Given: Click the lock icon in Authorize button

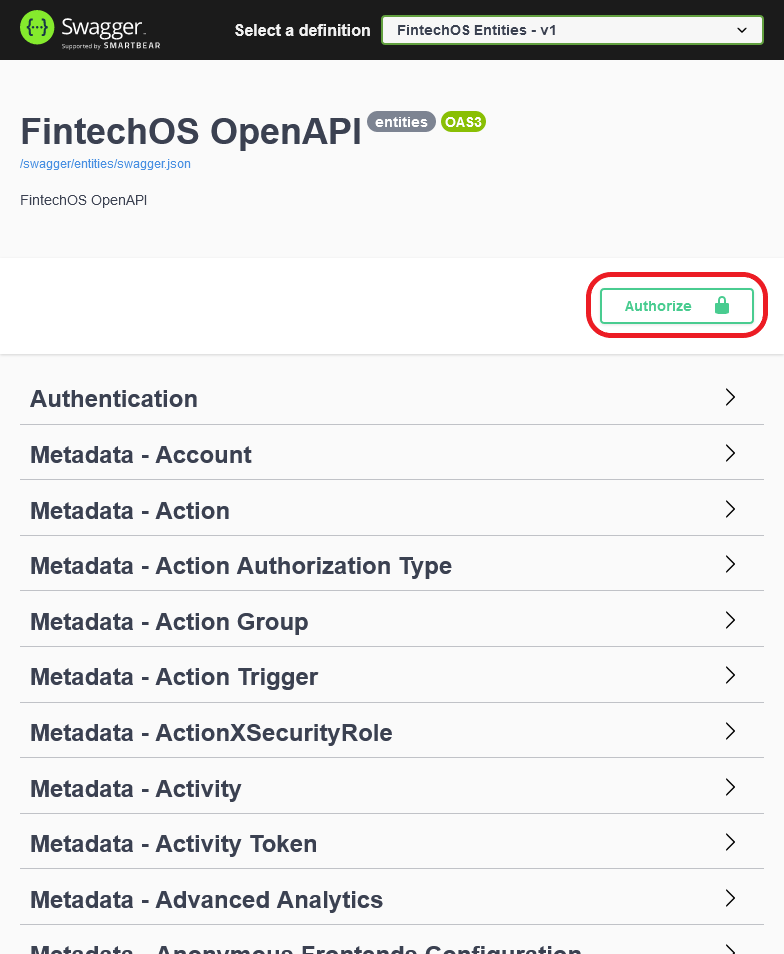Looking at the screenshot, I should click(722, 306).
